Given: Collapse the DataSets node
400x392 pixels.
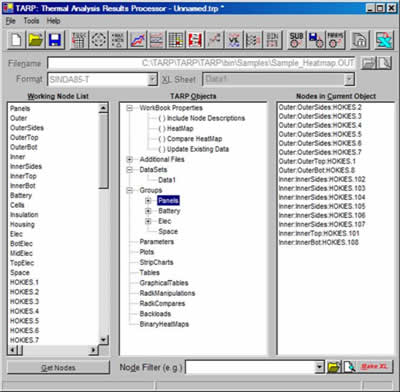Looking at the screenshot, I should click(x=130, y=170).
